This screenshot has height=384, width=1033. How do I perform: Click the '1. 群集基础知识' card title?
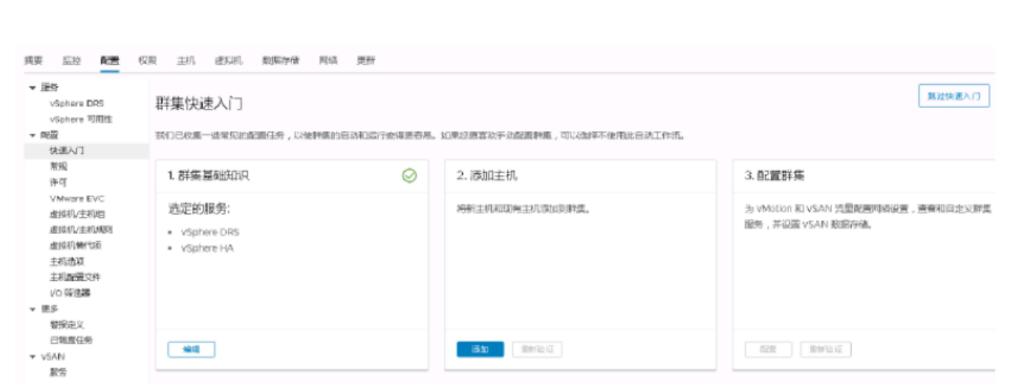(x=208, y=177)
